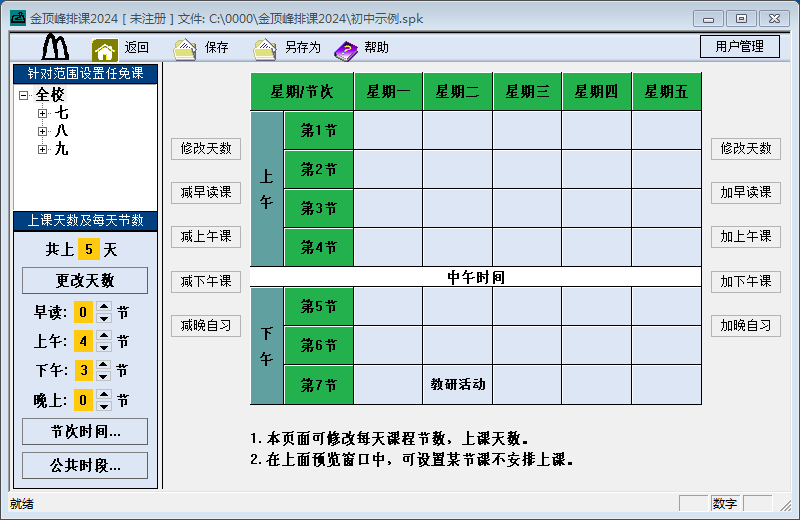
Task: Click the 第5节 row header
Action: coord(319,306)
